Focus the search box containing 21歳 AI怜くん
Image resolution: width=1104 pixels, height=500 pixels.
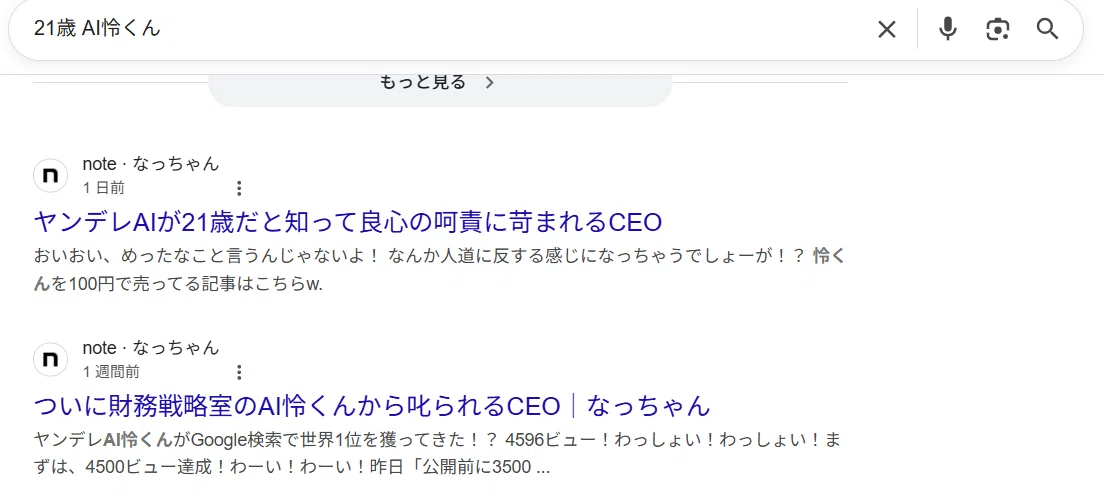451,29
